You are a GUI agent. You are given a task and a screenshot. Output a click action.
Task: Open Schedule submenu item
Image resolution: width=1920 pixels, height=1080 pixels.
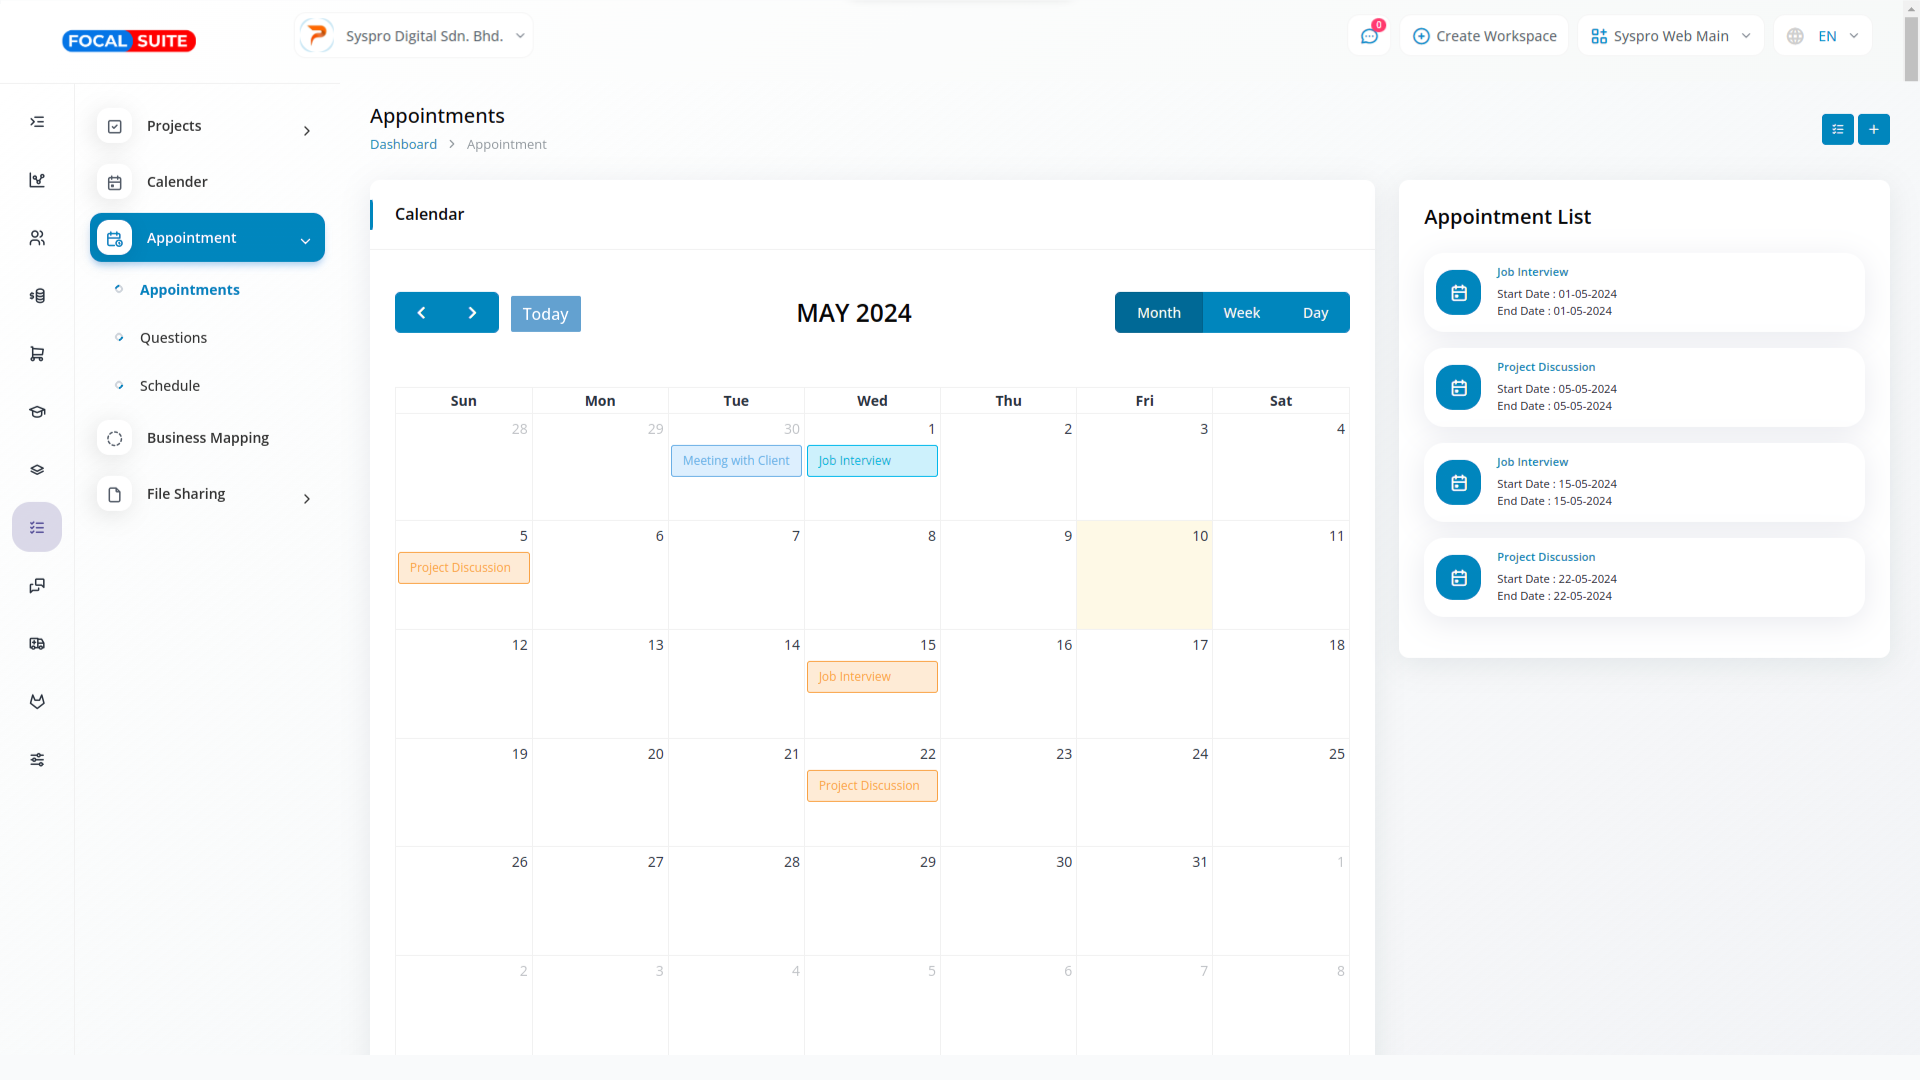(170, 386)
